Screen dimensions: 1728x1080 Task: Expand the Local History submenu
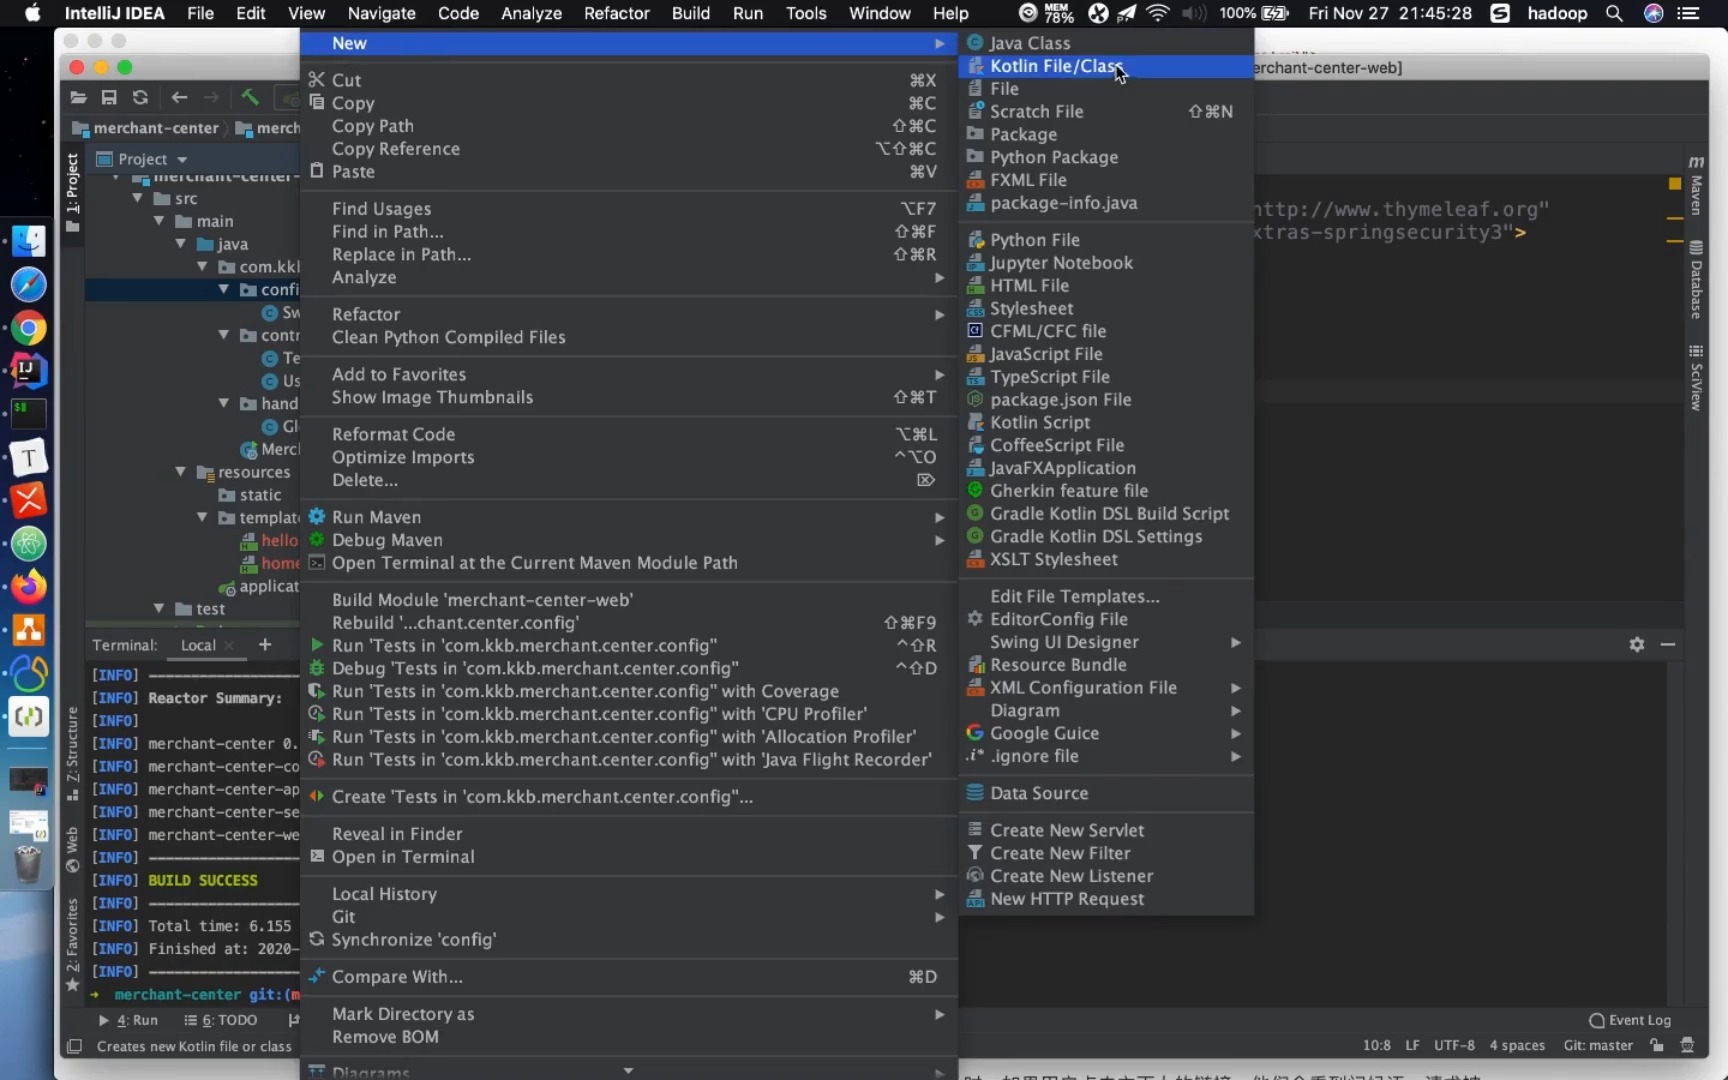point(628,894)
